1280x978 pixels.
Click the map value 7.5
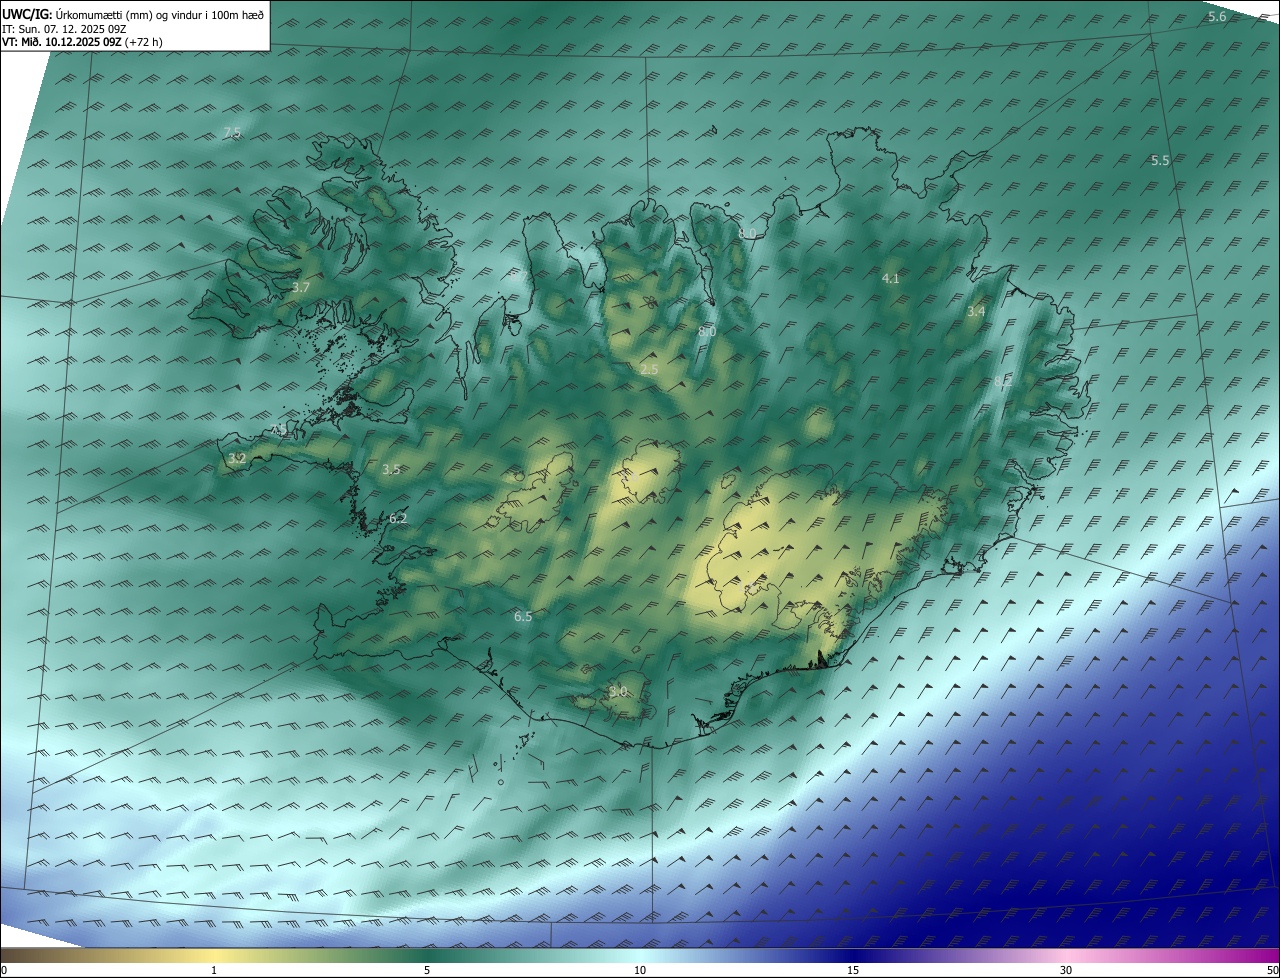tap(232, 133)
